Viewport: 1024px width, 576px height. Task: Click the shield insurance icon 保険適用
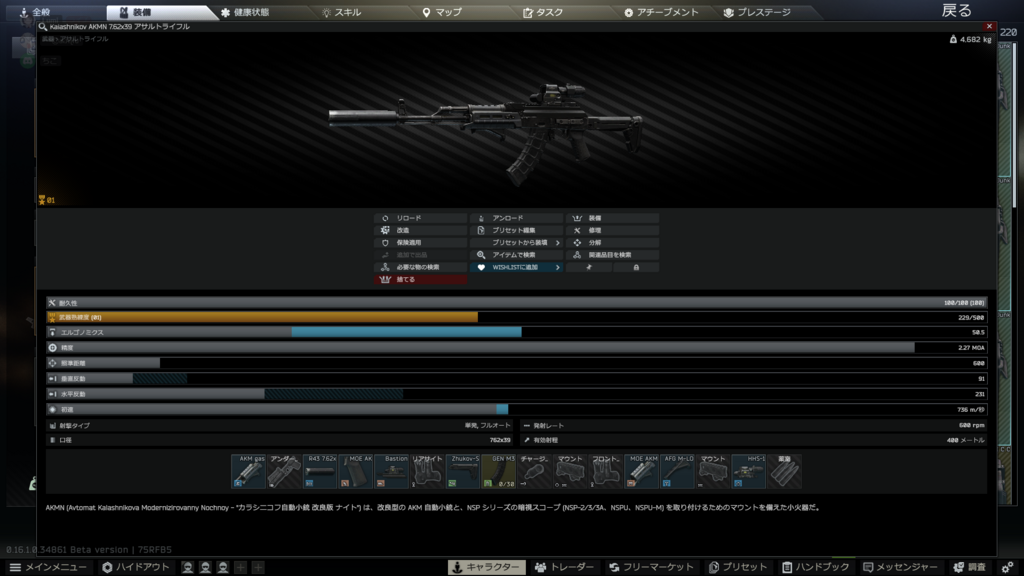(x=385, y=243)
